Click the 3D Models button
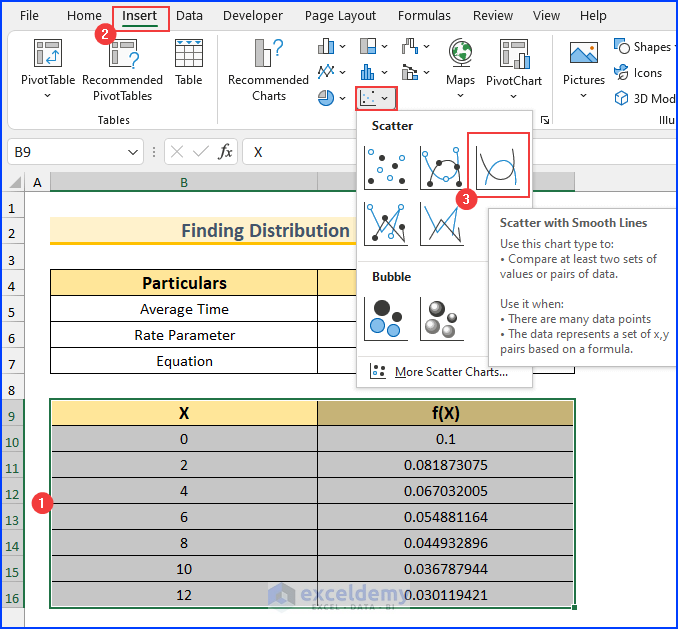The image size is (678, 629). (644, 99)
